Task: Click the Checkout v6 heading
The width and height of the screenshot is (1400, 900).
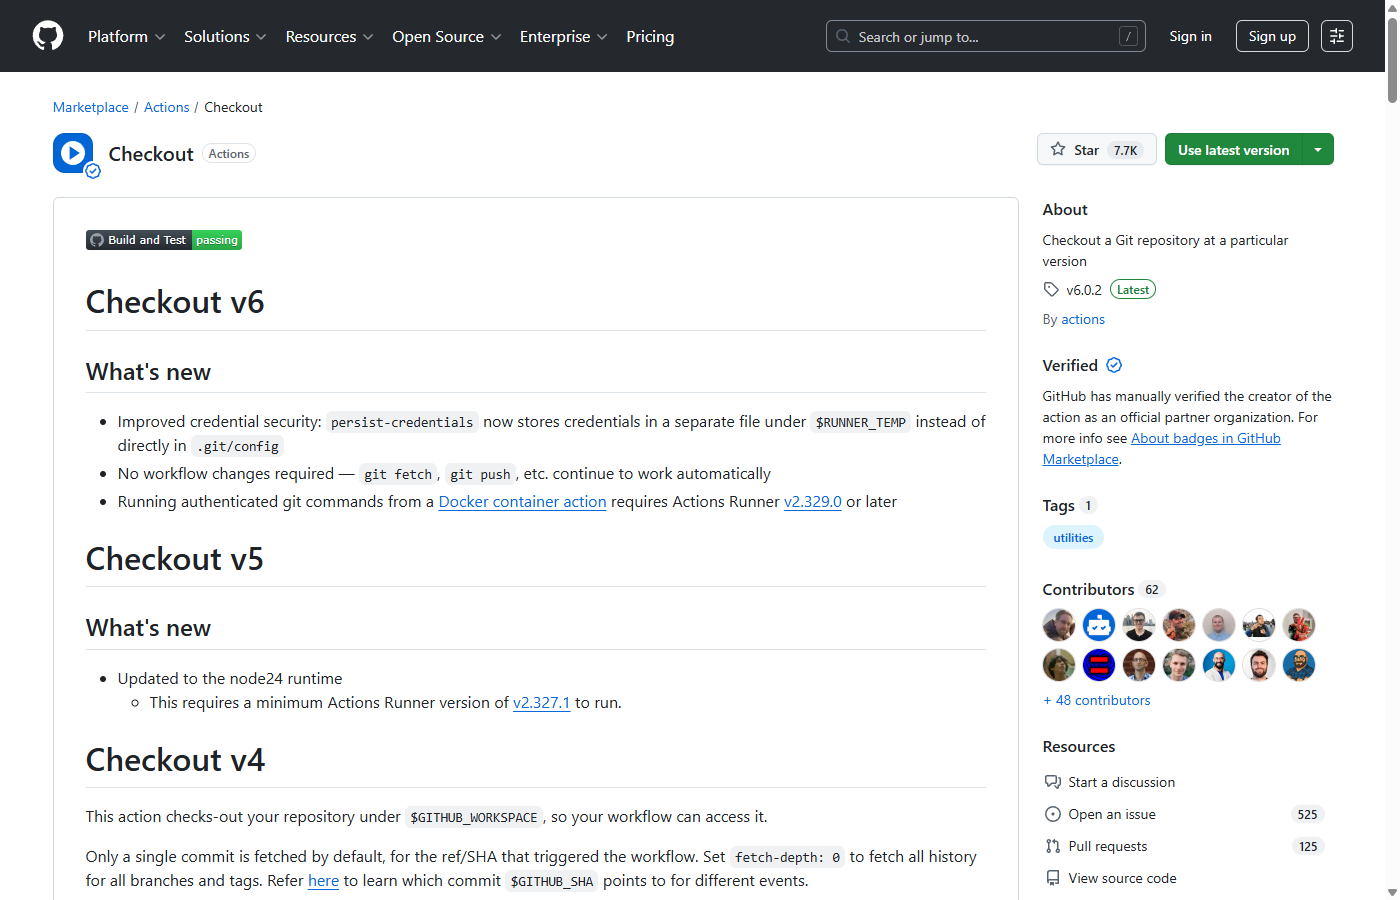Action: (175, 302)
